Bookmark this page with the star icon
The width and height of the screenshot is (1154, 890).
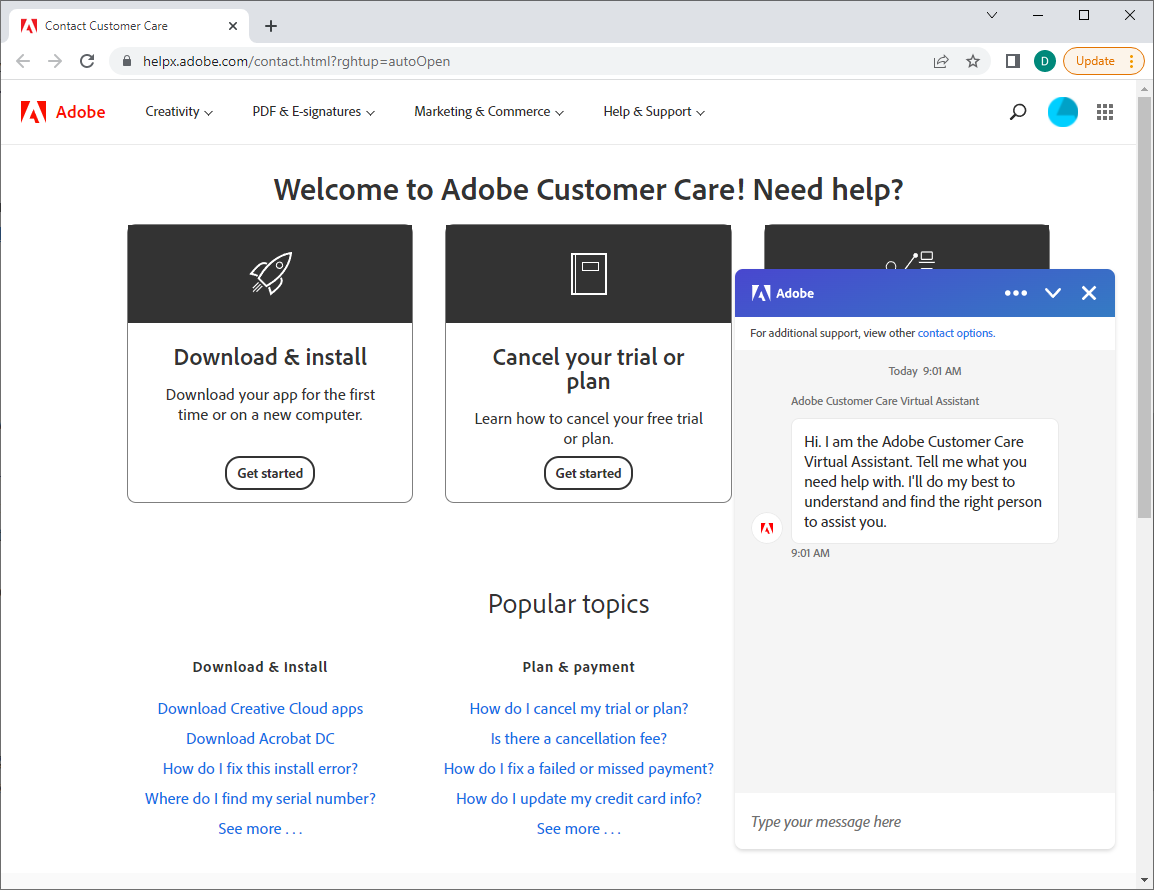click(972, 61)
